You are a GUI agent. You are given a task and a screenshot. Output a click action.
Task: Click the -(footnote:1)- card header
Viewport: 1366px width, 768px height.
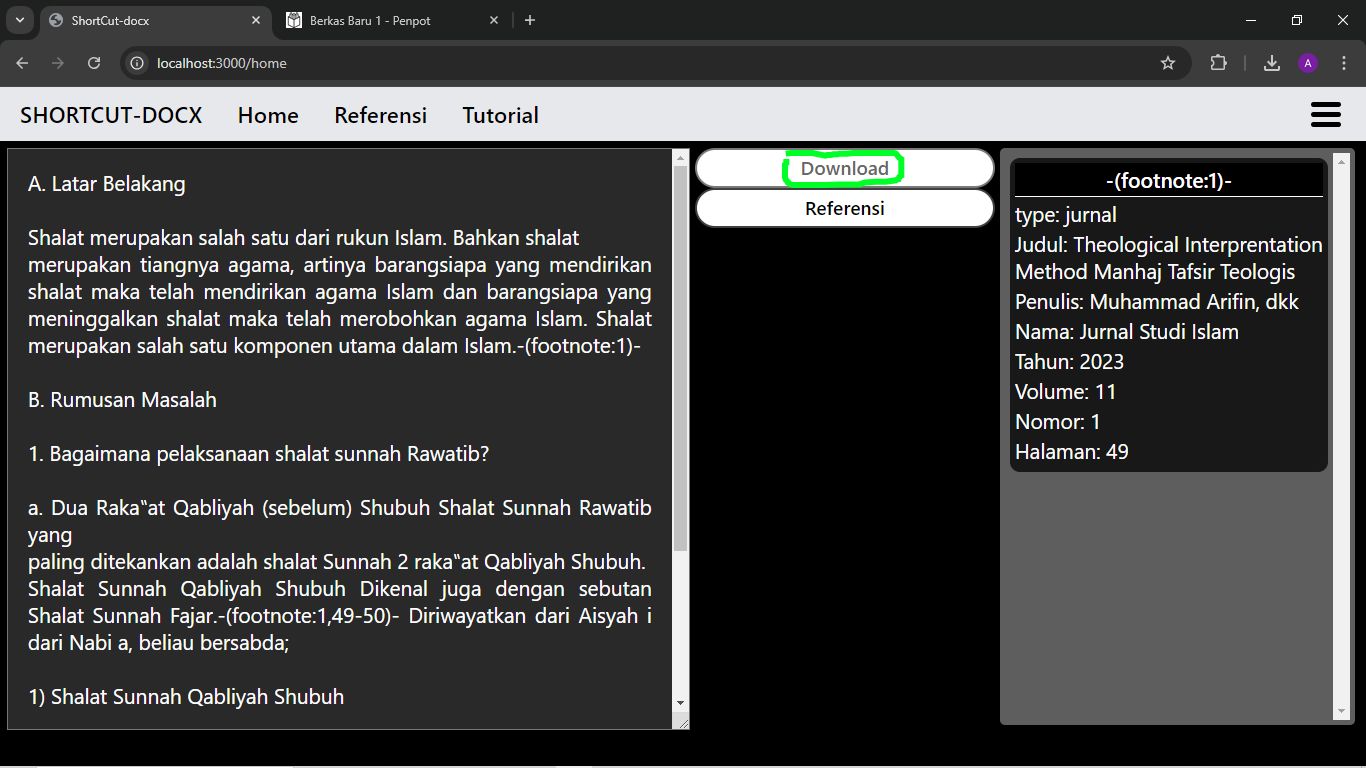(x=1169, y=181)
